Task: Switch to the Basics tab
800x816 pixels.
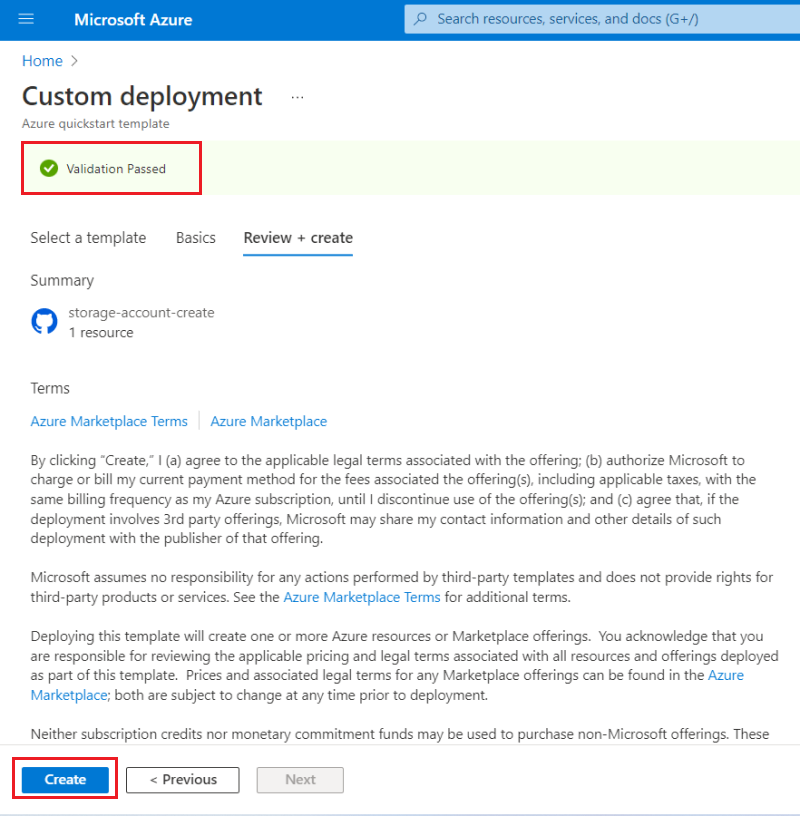Action: pos(196,238)
